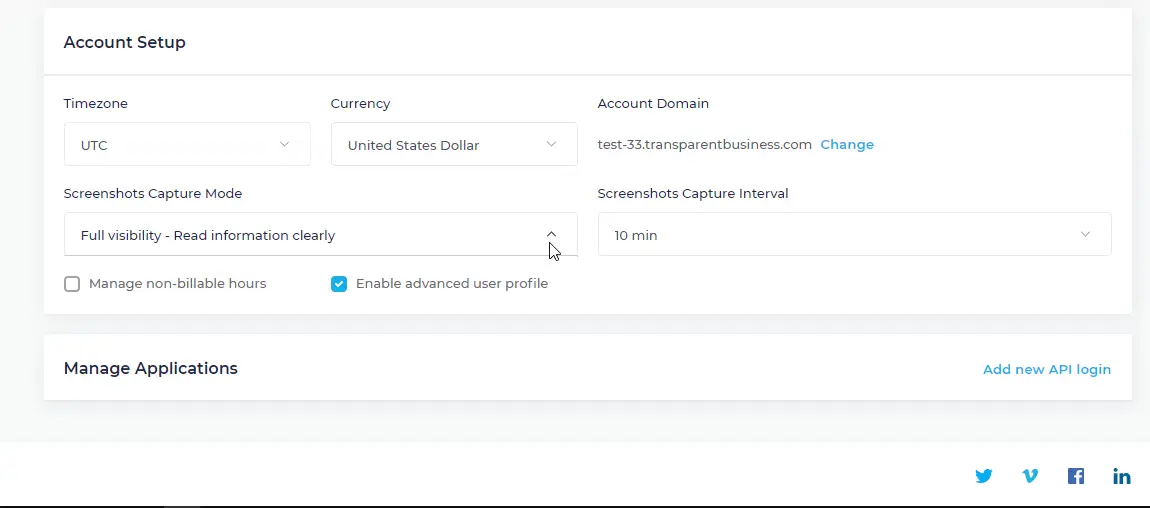1150x508 pixels.
Task: Click the "Manage non-billable hours" label text
Action: (178, 284)
